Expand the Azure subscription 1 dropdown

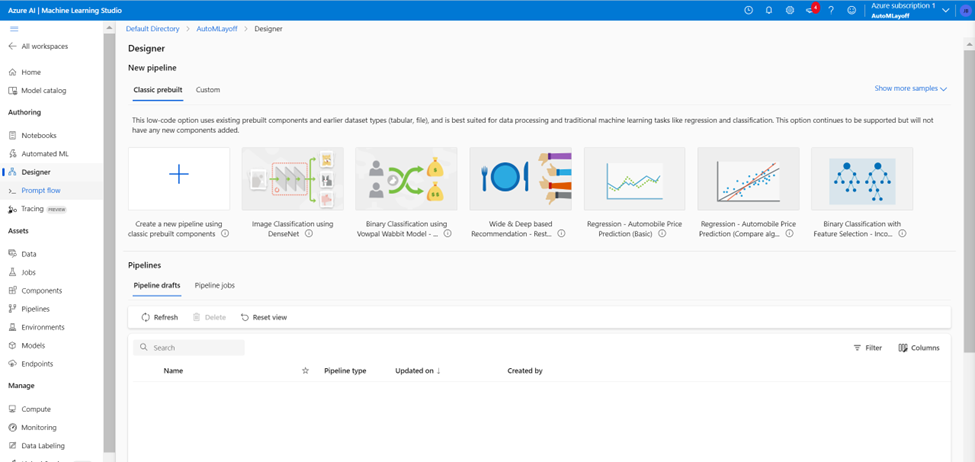click(x=946, y=11)
